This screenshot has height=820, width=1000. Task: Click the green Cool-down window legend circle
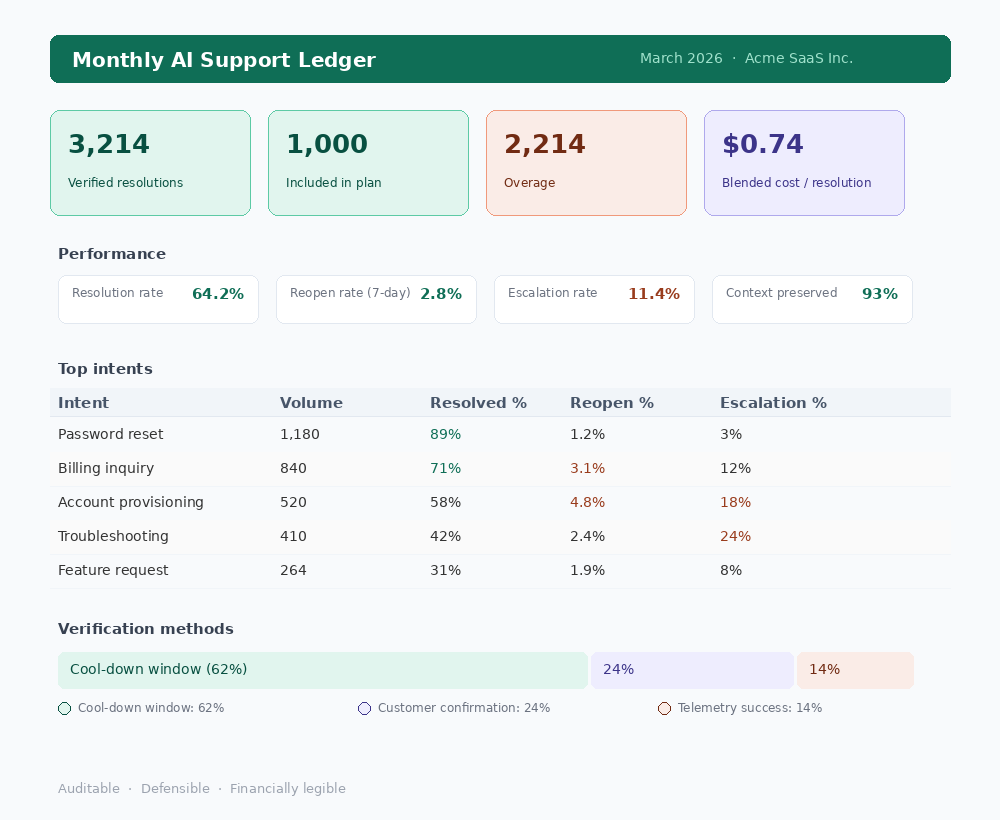[65, 709]
